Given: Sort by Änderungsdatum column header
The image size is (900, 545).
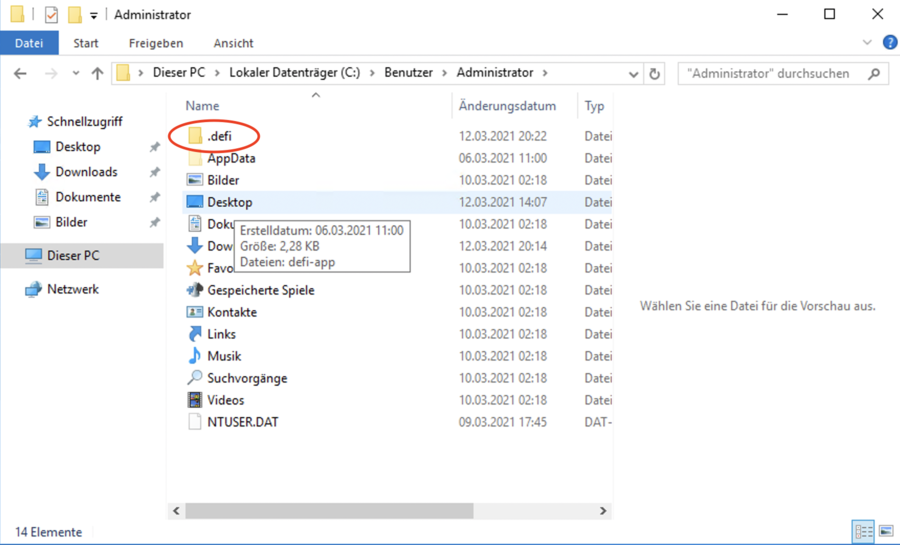Looking at the screenshot, I should click(x=506, y=105).
